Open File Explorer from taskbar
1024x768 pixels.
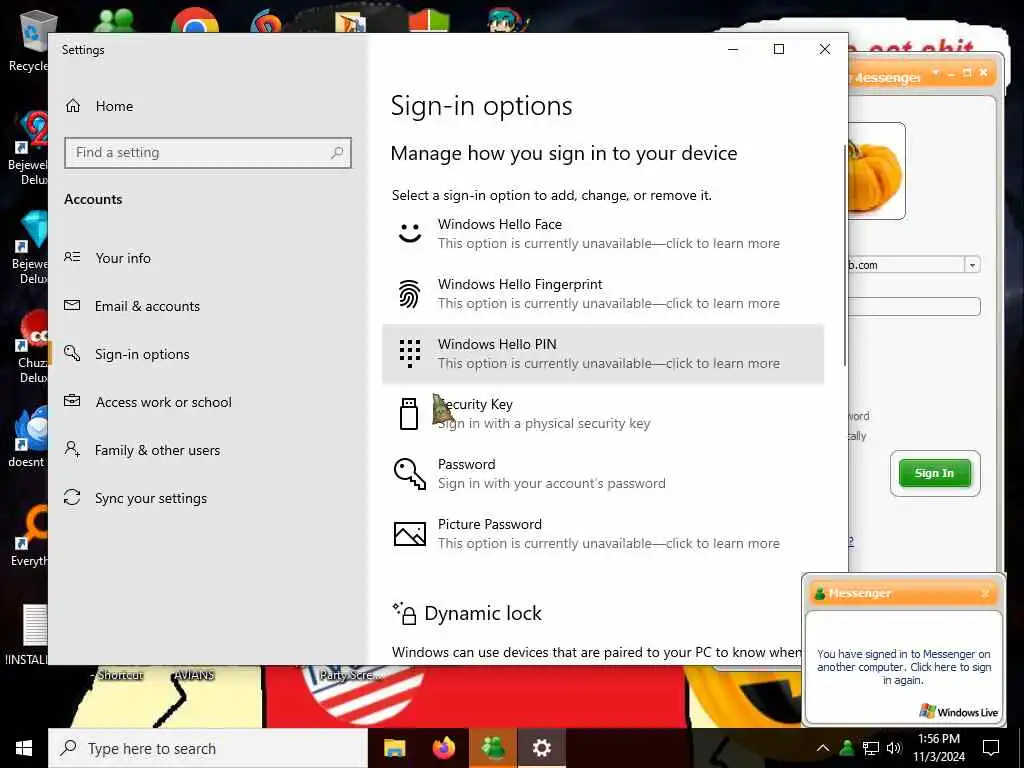(x=394, y=748)
